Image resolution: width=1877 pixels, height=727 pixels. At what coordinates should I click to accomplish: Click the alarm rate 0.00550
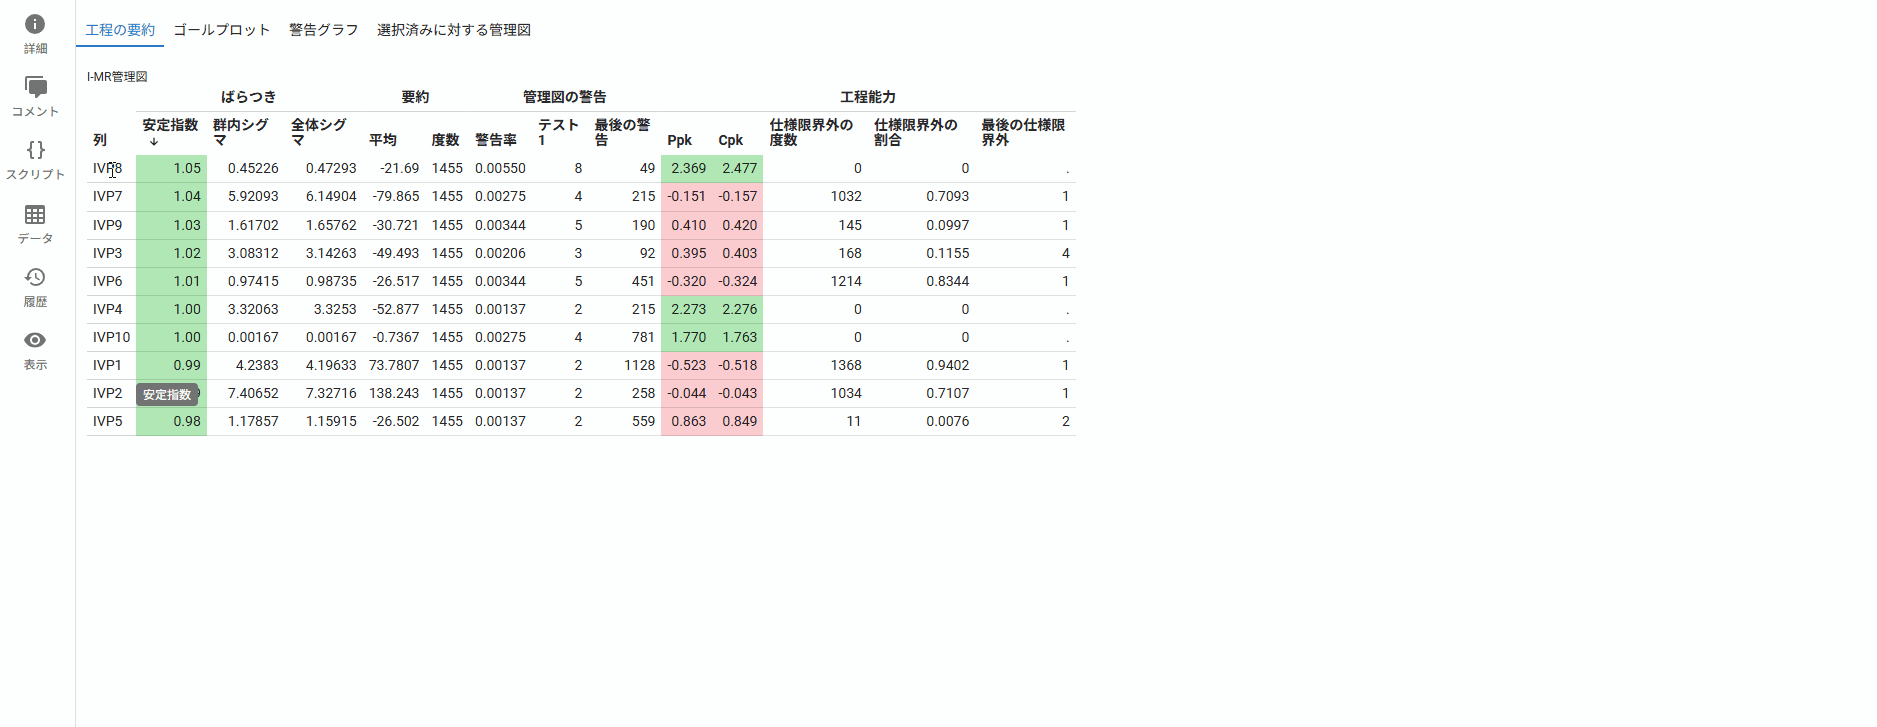point(500,168)
